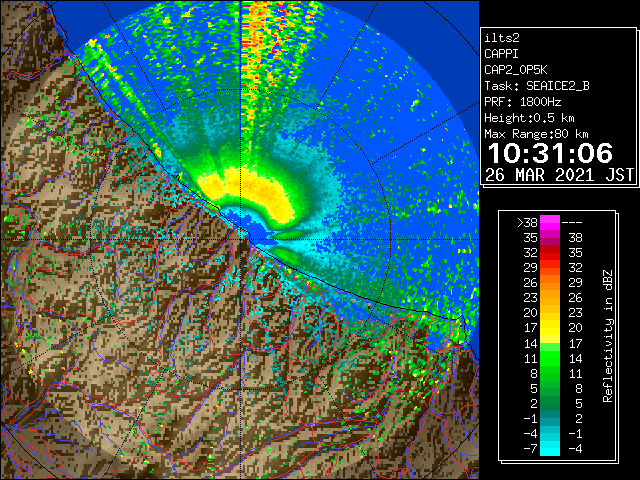Screen dimensions: 640x480
Task: Click the radar site at the crosshair center
Action: tap(242, 239)
